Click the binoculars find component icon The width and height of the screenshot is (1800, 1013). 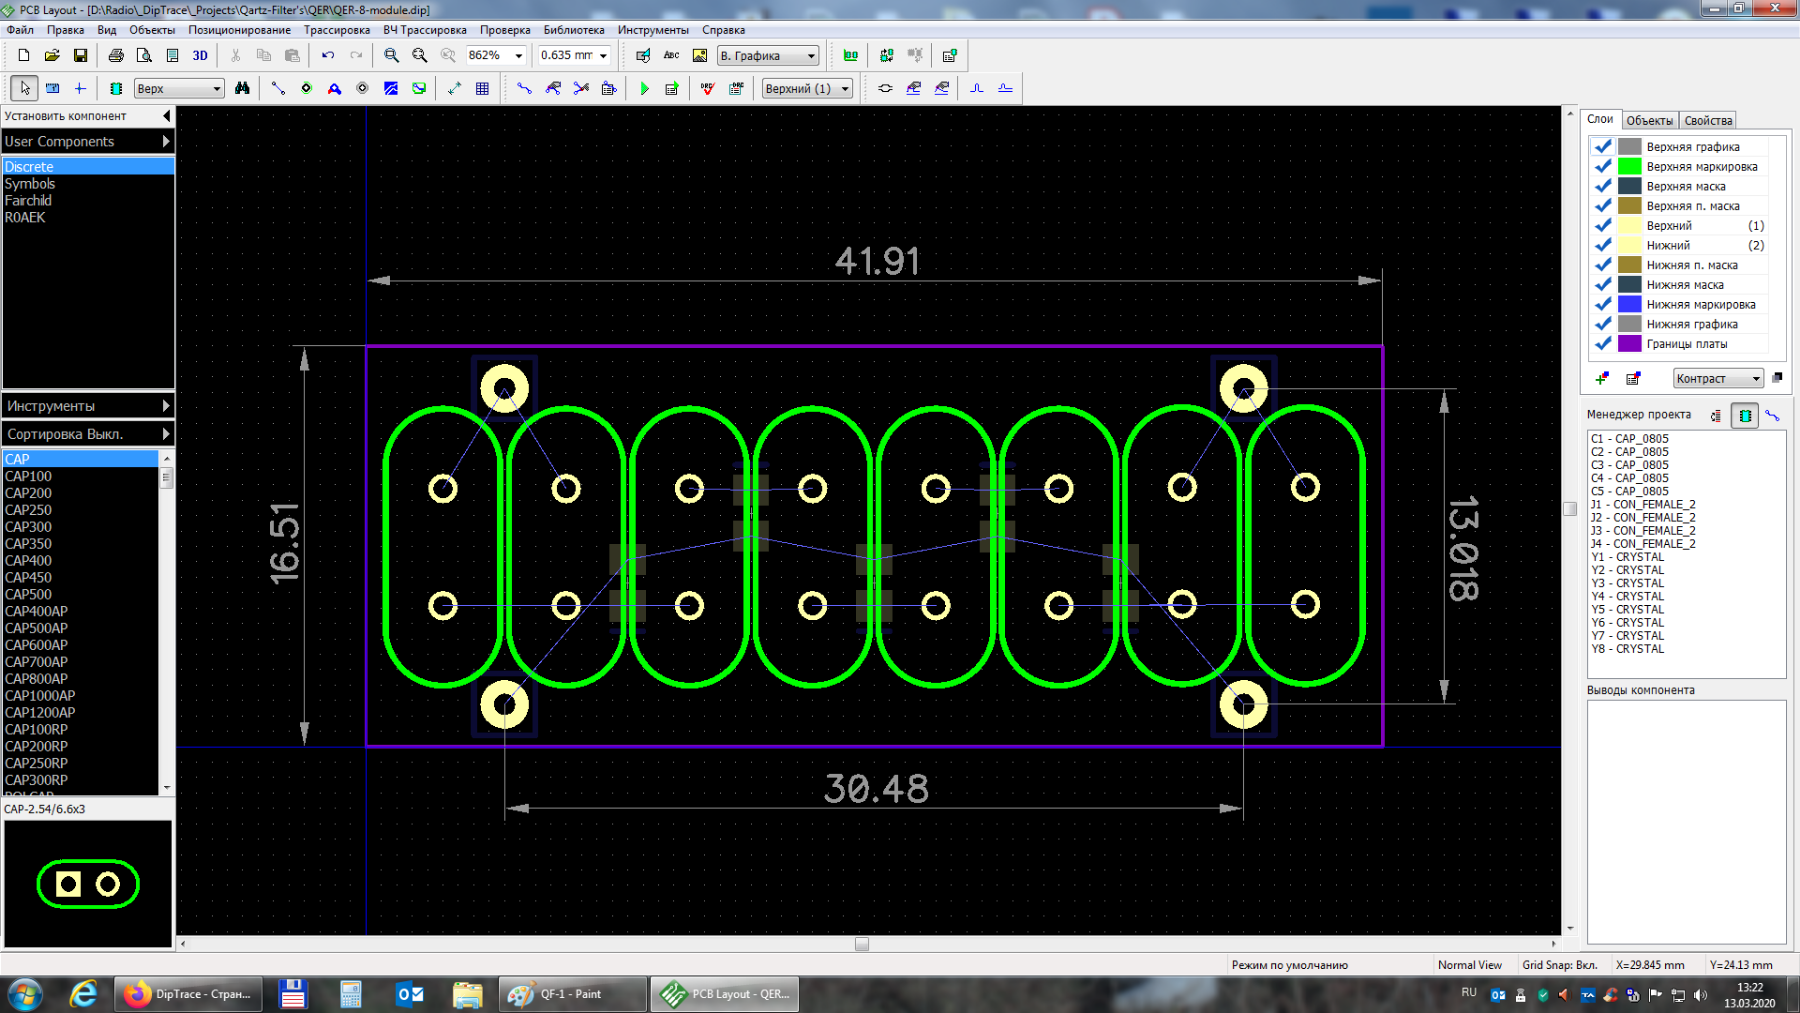coord(242,89)
